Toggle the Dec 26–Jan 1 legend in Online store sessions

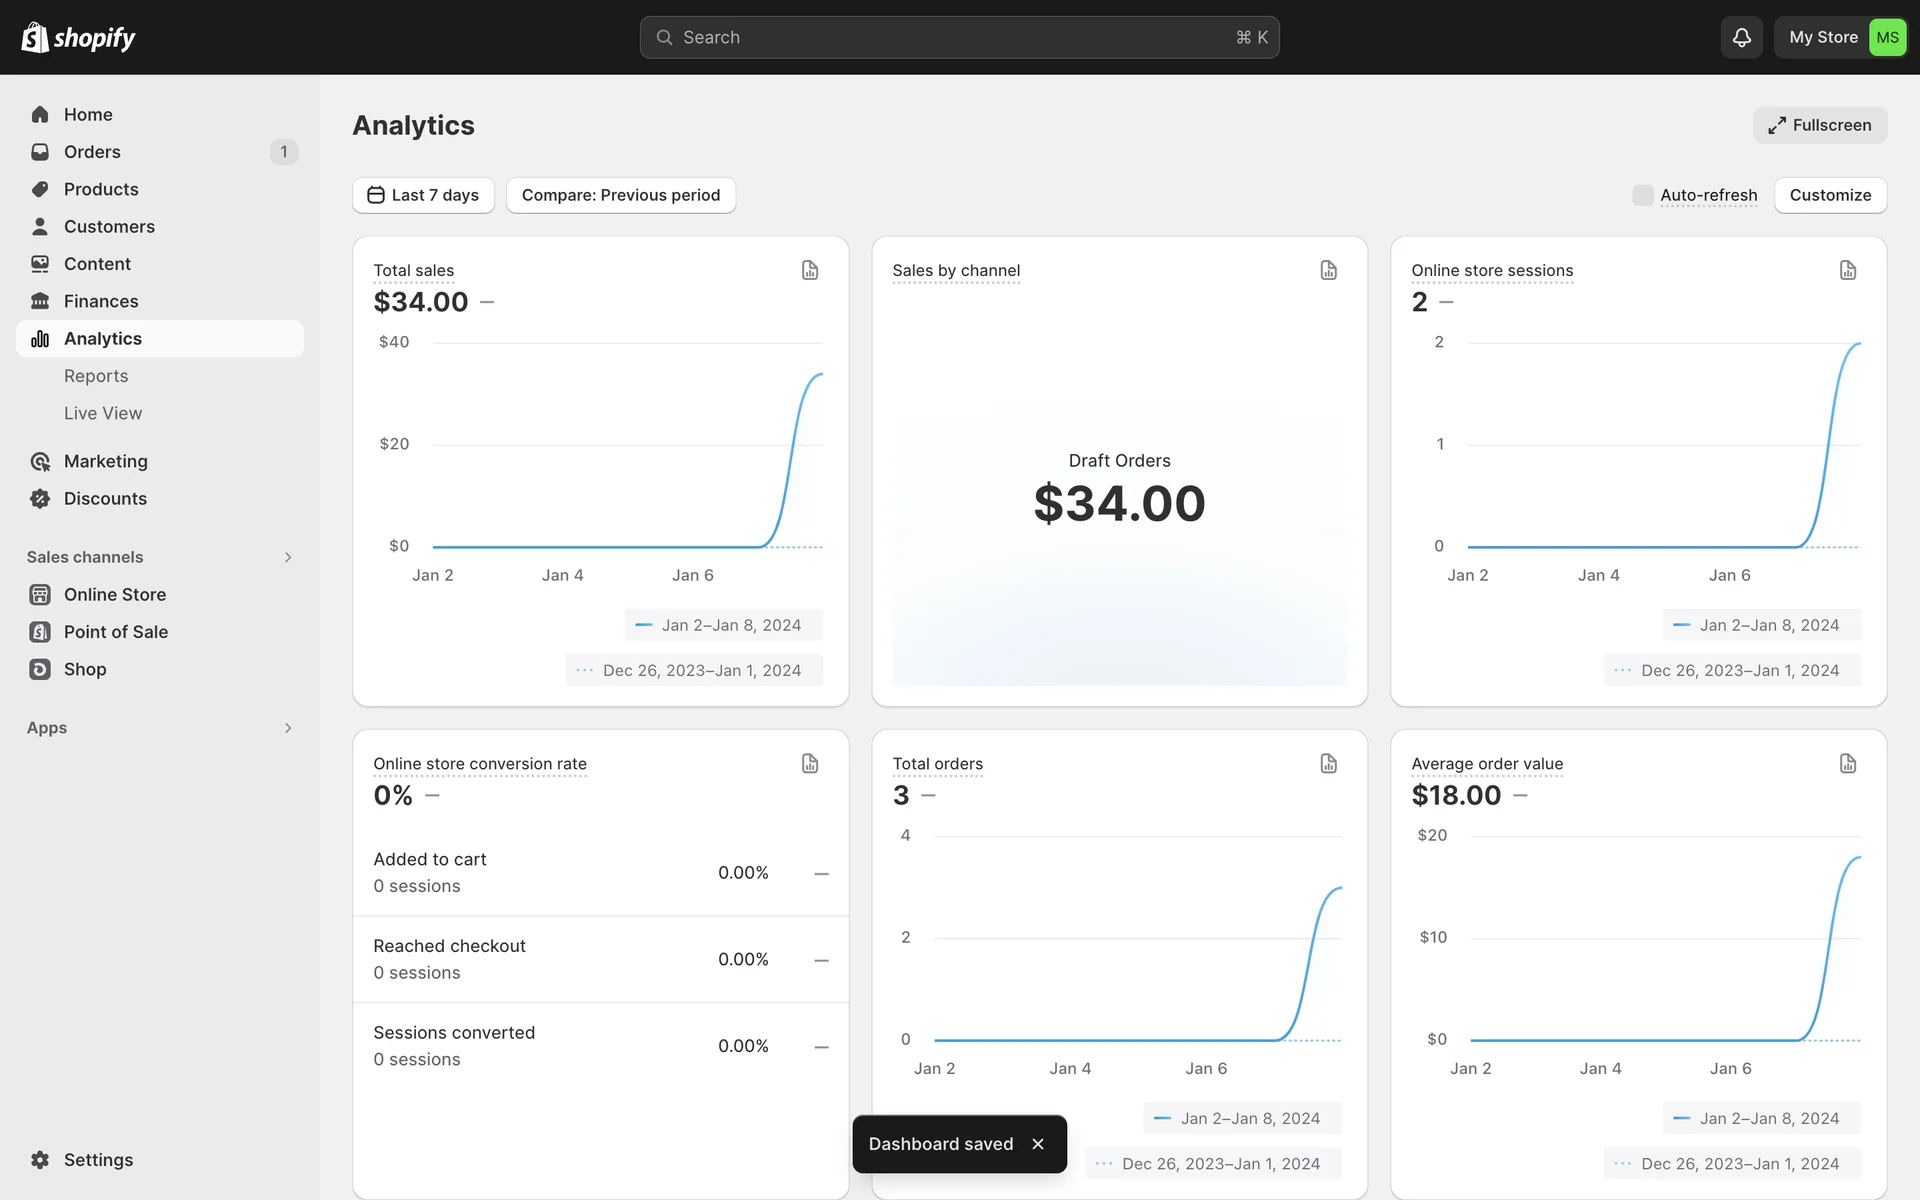click(x=1731, y=670)
